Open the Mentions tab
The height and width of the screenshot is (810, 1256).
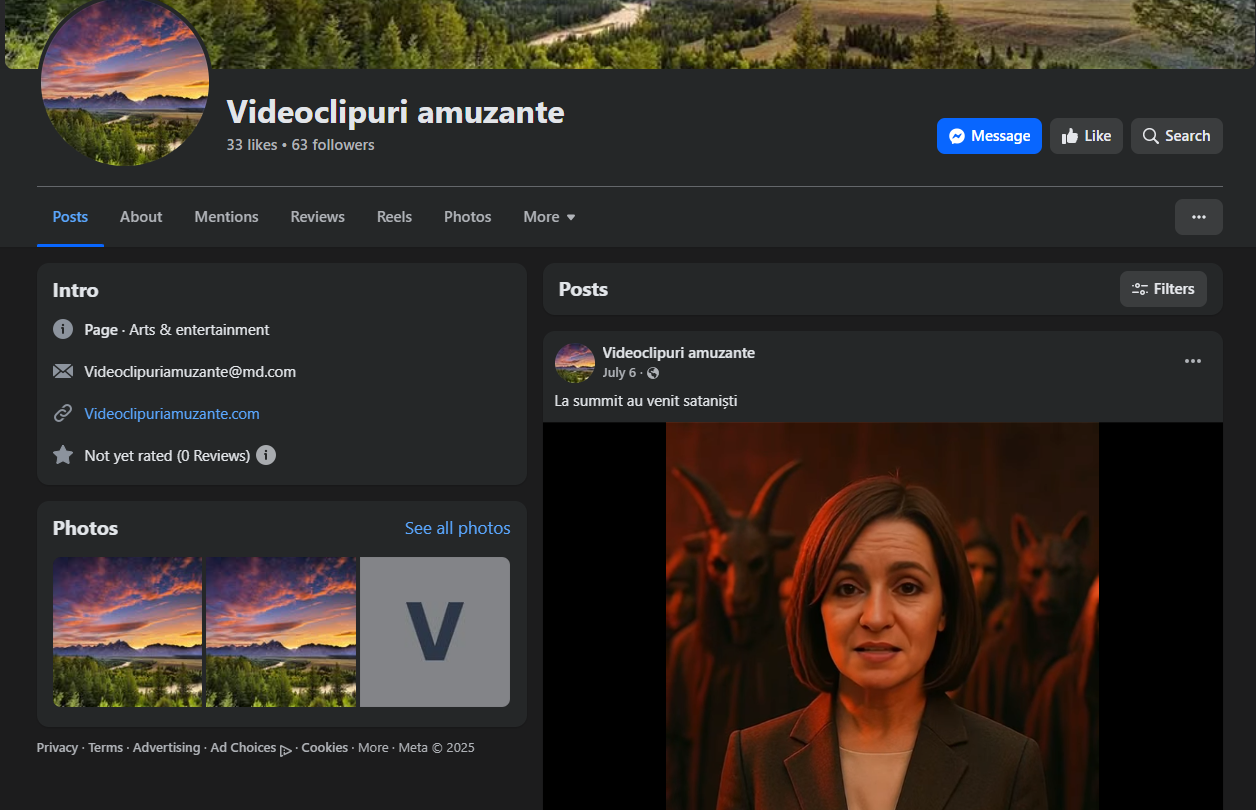click(226, 217)
